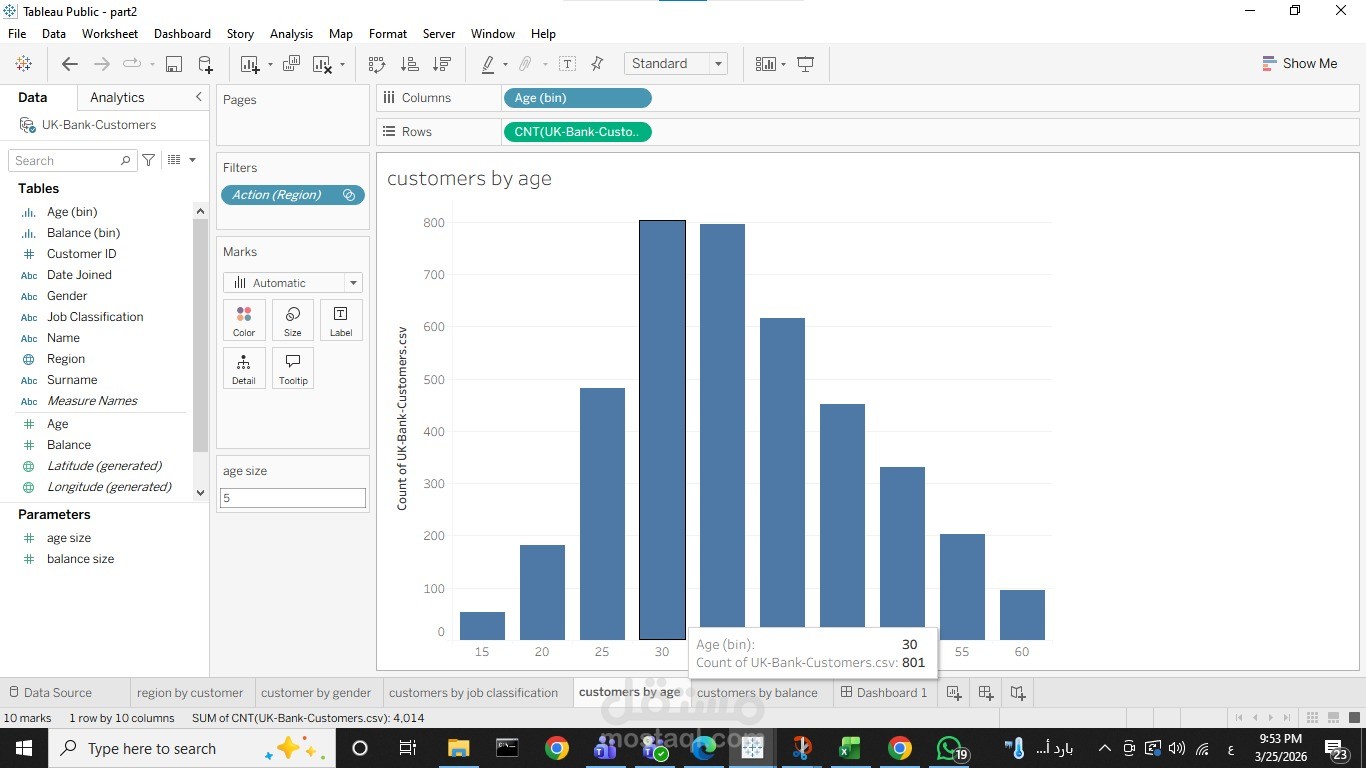Click the Sort Descending icon
Viewport: 1366px width, 768px height.
(441, 64)
